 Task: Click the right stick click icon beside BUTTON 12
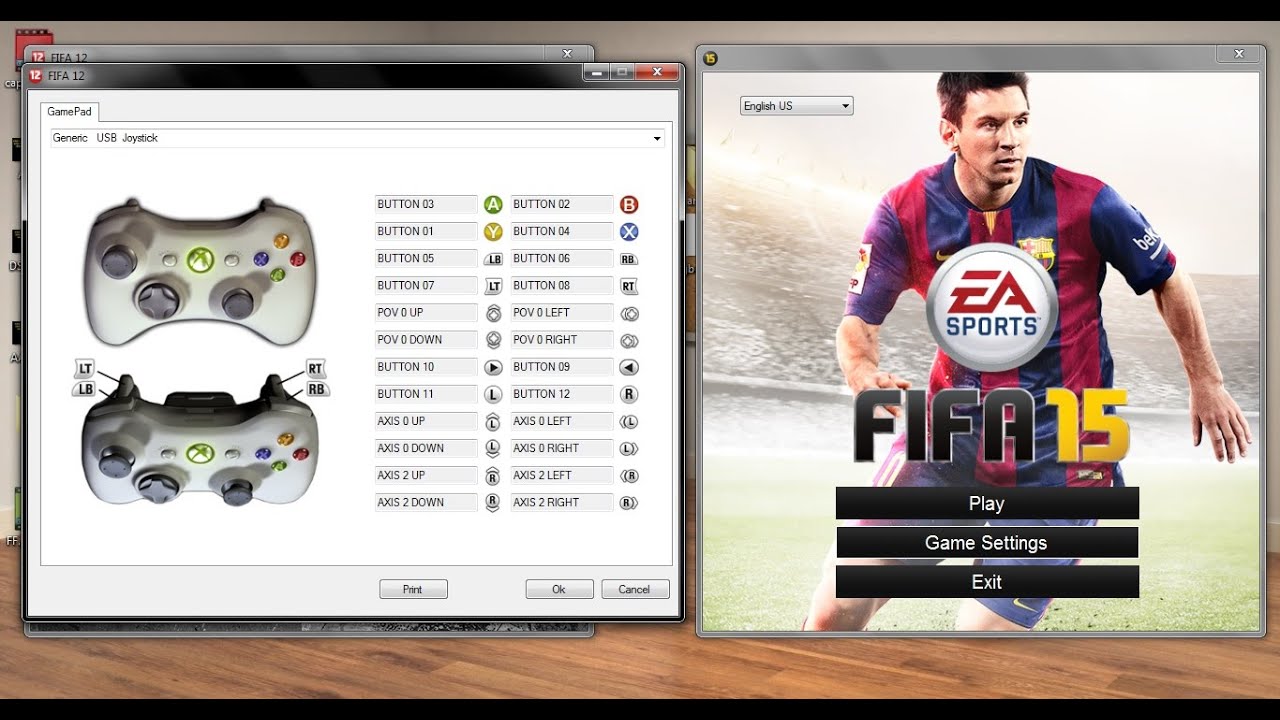pyautogui.click(x=629, y=394)
